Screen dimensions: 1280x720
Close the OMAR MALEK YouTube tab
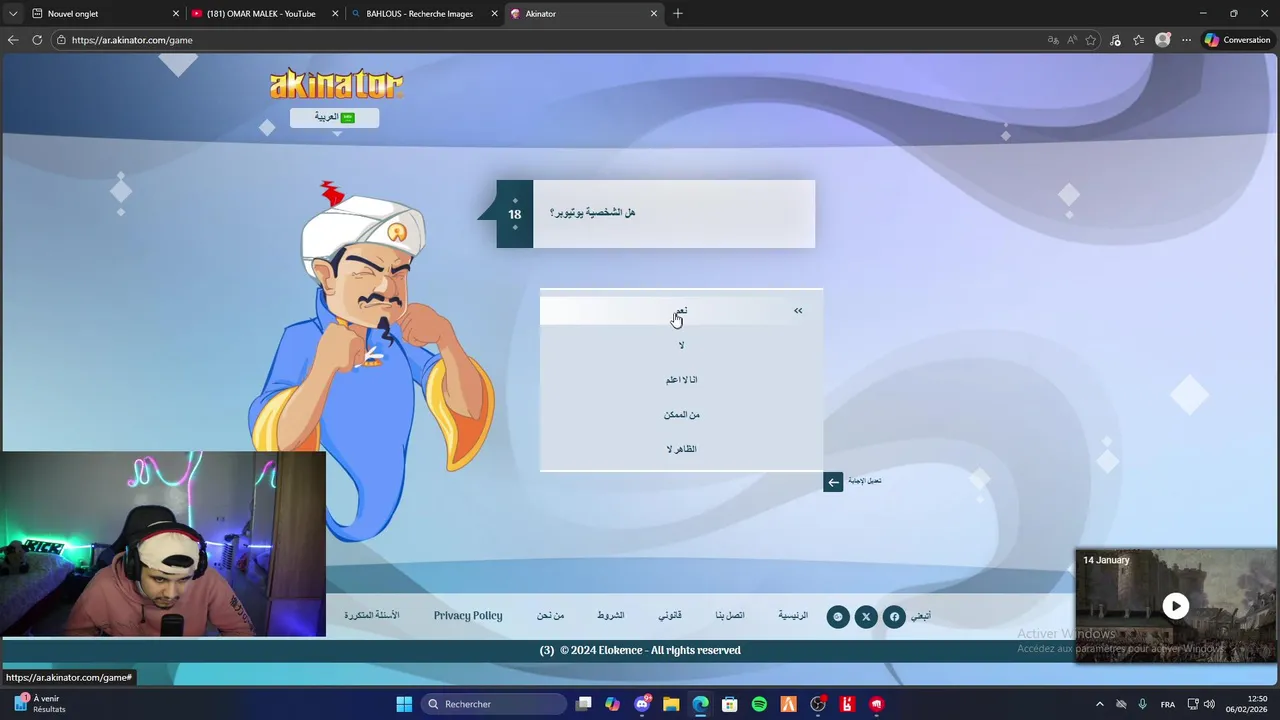tap(335, 14)
